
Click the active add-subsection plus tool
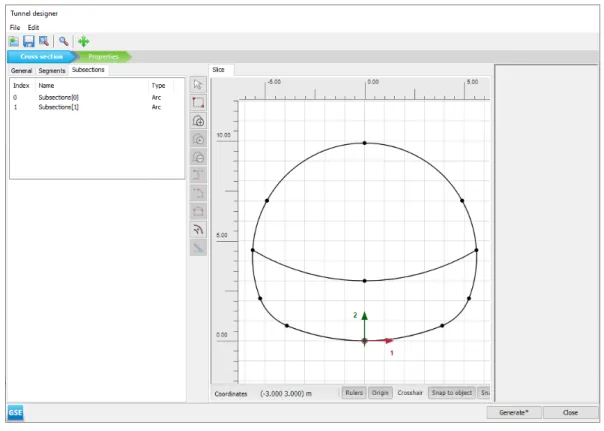[198, 121]
